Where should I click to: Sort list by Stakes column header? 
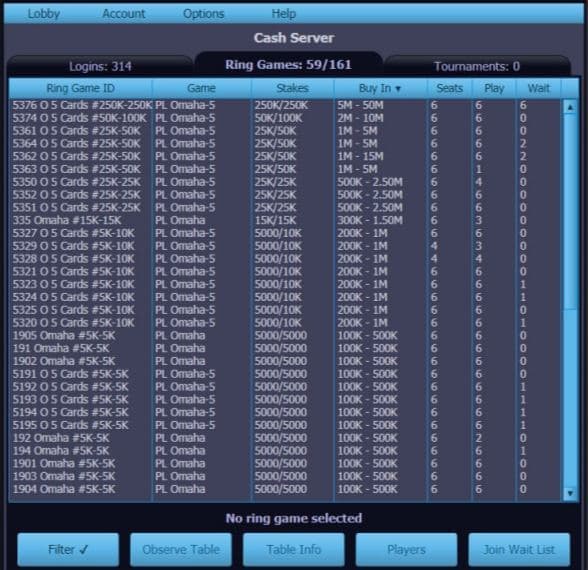click(292, 88)
